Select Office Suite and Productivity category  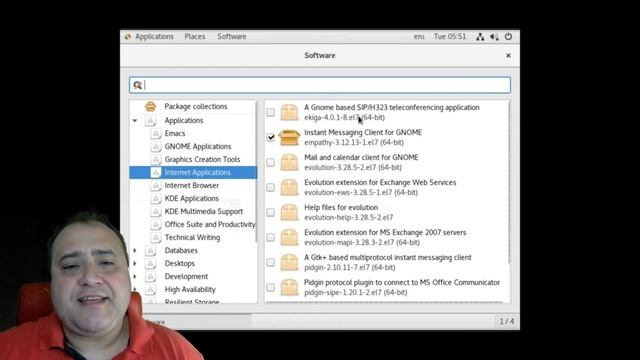click(210, 224)
